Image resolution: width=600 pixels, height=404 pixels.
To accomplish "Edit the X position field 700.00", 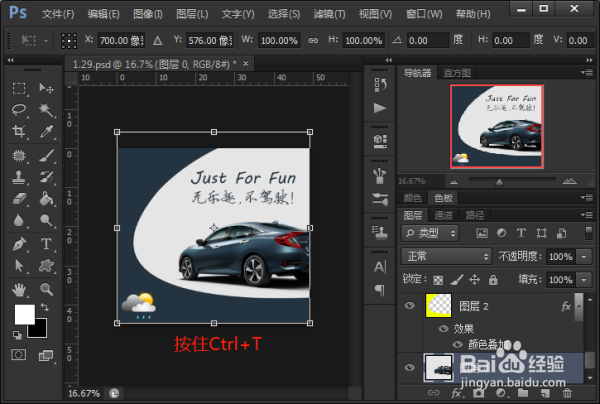I will [121, 41].
